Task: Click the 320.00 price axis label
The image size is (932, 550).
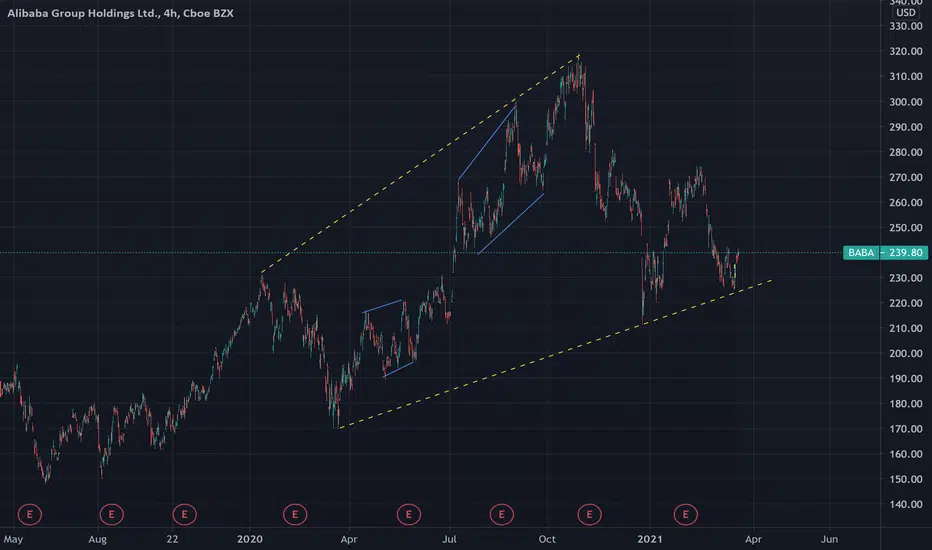Action: click(x=906, y=51)
